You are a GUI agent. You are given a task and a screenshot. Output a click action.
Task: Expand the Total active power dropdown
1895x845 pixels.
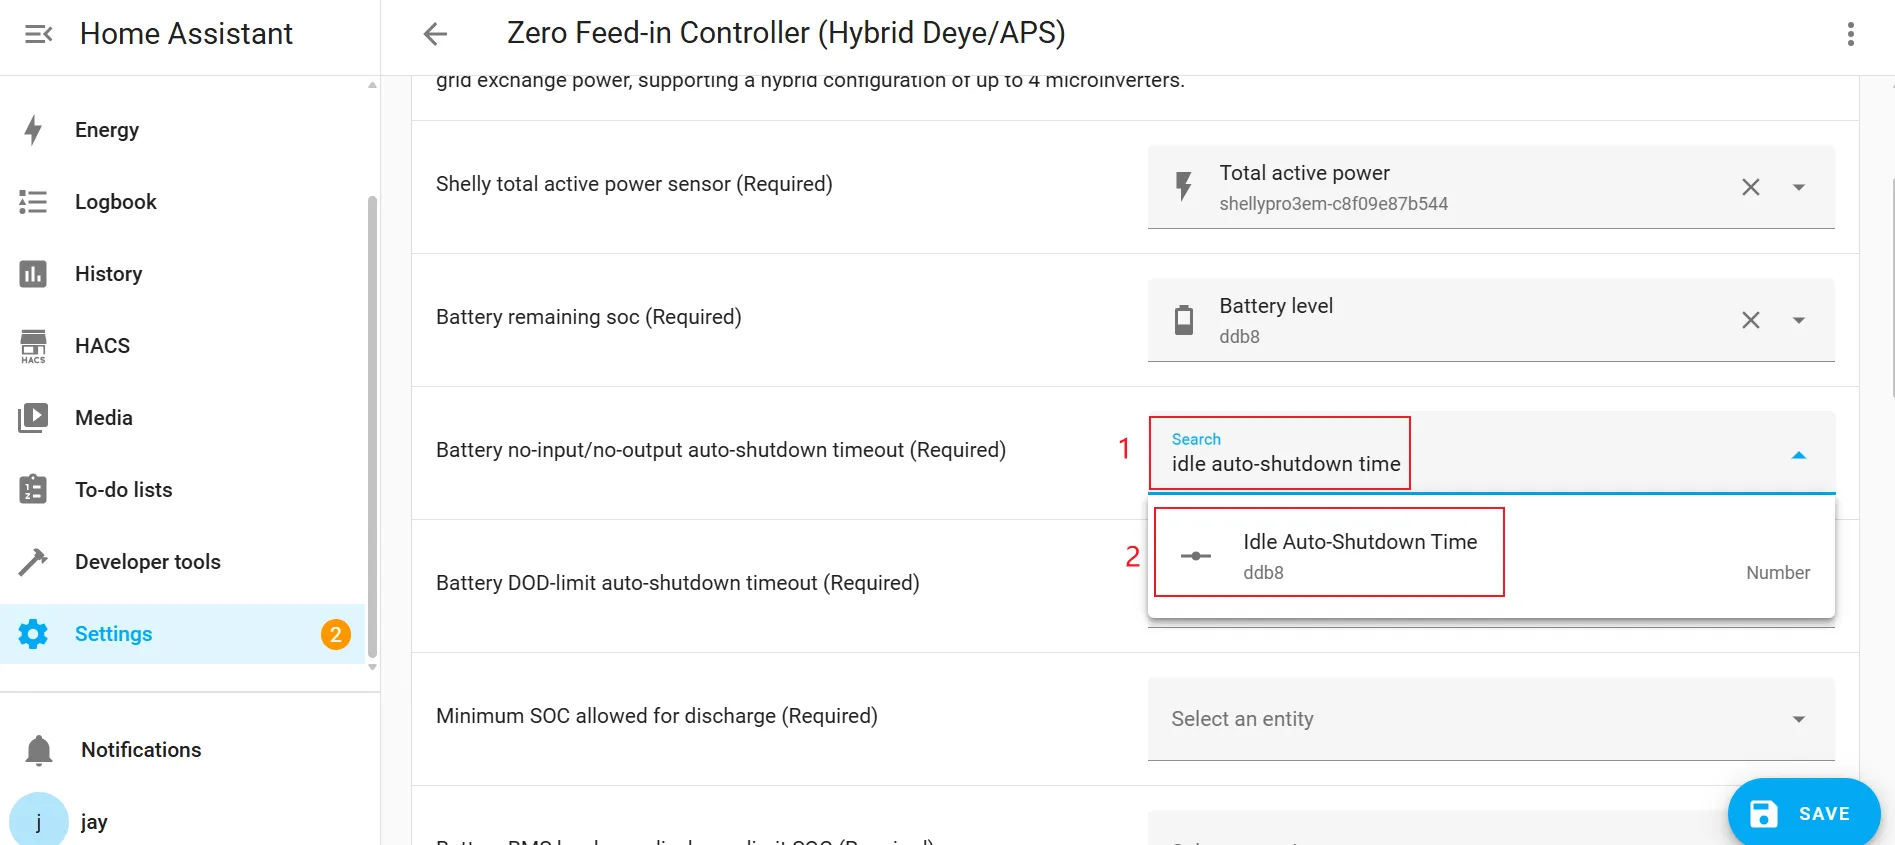[1798, 187]
